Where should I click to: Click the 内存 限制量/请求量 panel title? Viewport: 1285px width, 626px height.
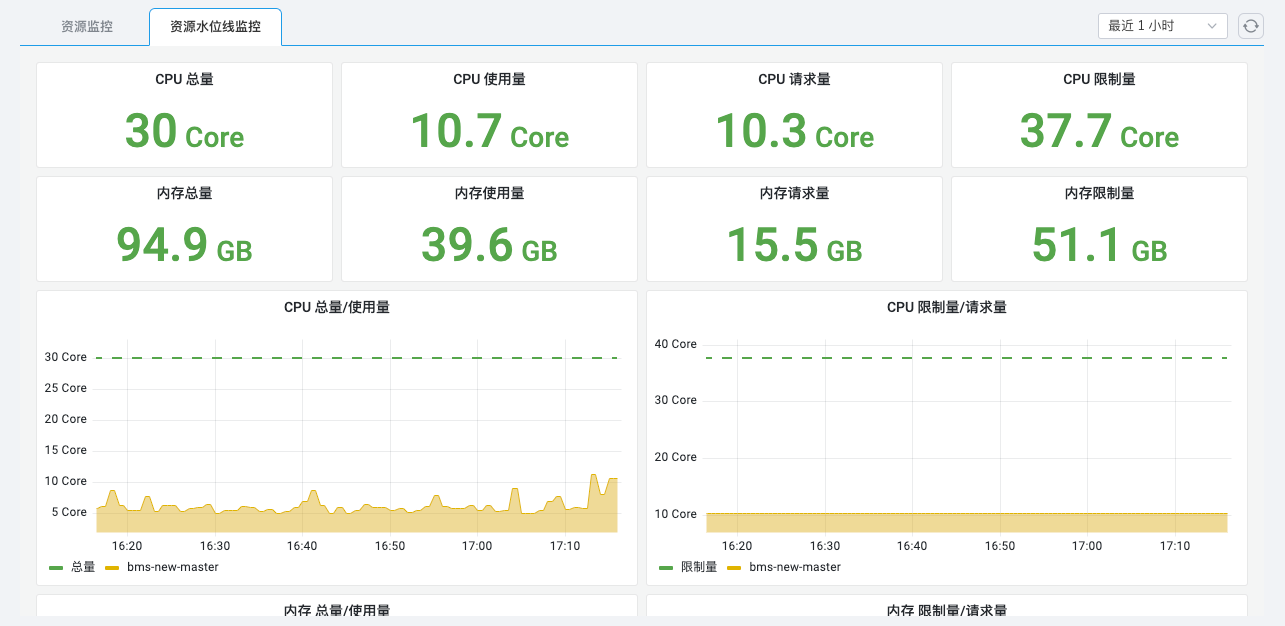[946, 610]
